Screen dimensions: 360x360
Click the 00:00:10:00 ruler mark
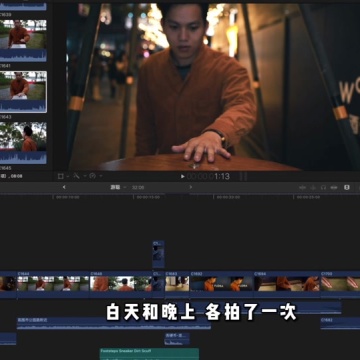[x=68, y=197]
